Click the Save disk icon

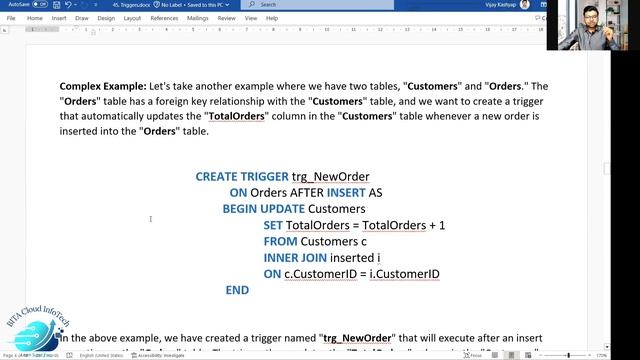pyautogui.click(x=57, y=4)
